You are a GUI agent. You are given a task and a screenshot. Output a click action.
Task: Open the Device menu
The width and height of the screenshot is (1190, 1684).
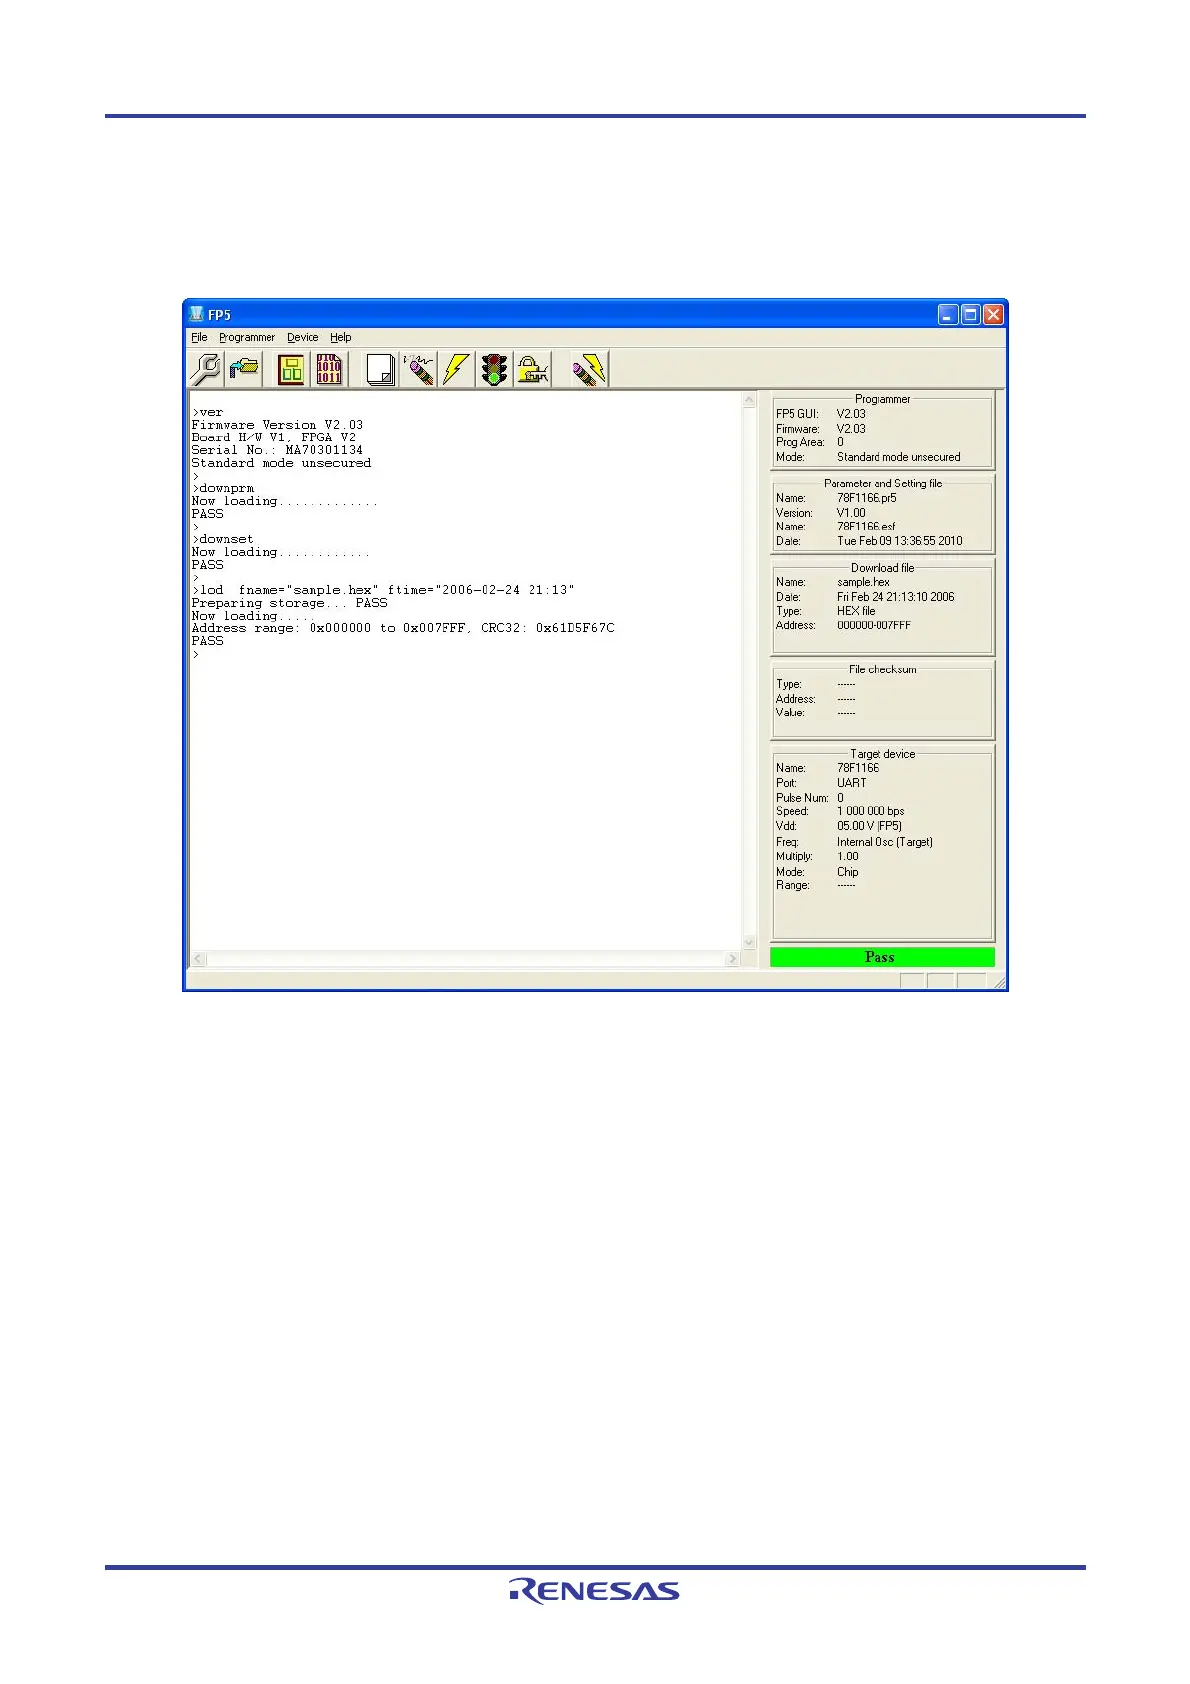coord(302,338)
